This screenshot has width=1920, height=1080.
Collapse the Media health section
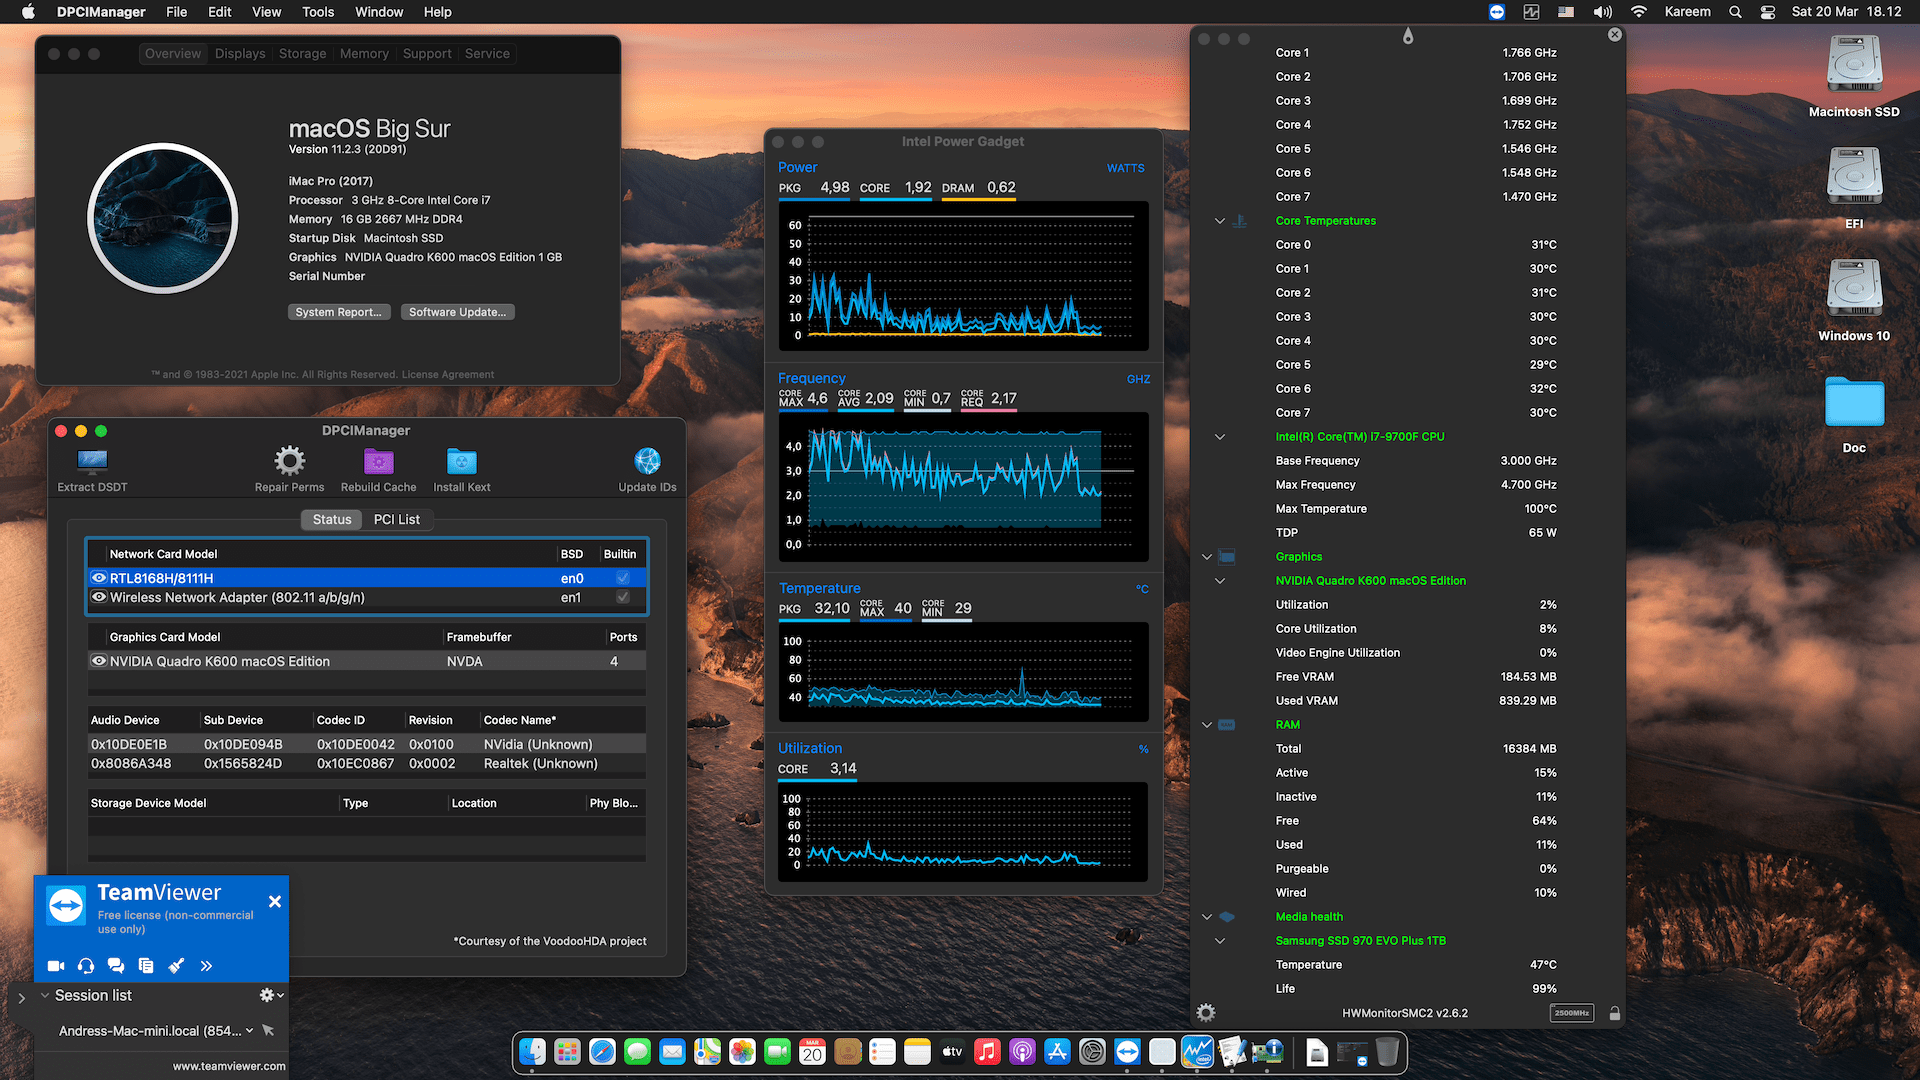[x=1207, y=917]
